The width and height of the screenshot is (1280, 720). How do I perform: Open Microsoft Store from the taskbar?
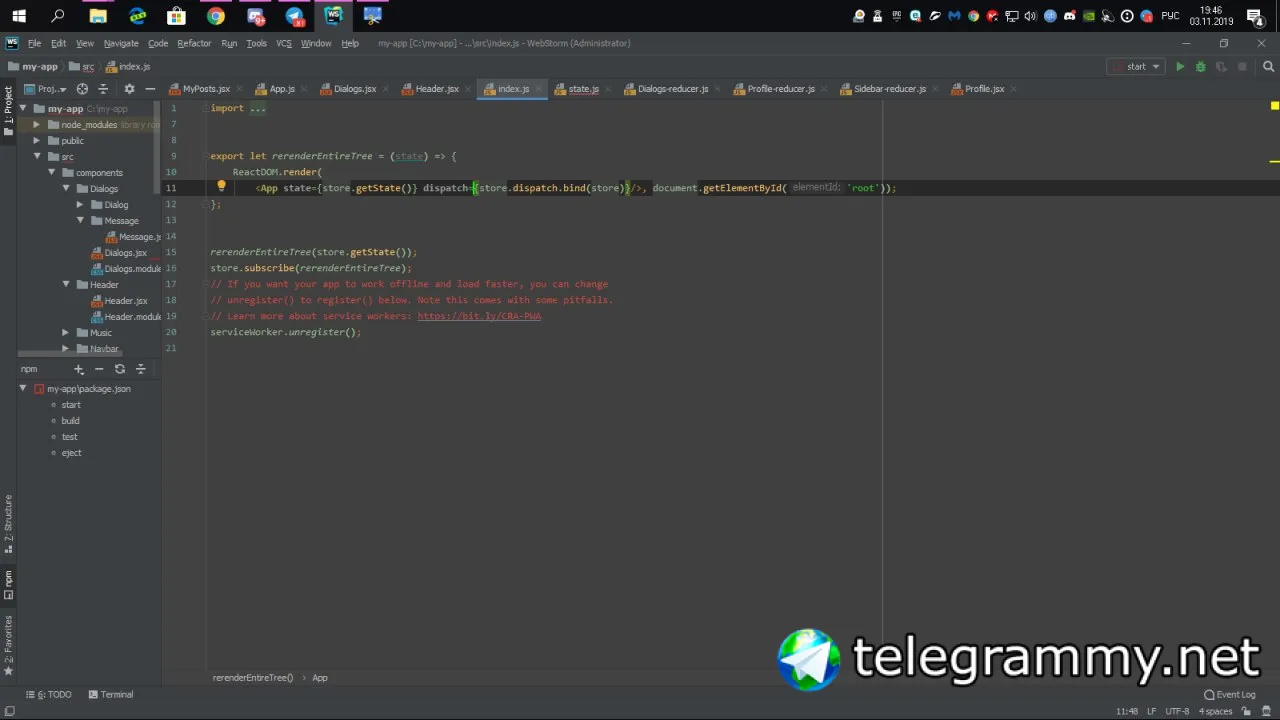point(176,16)
